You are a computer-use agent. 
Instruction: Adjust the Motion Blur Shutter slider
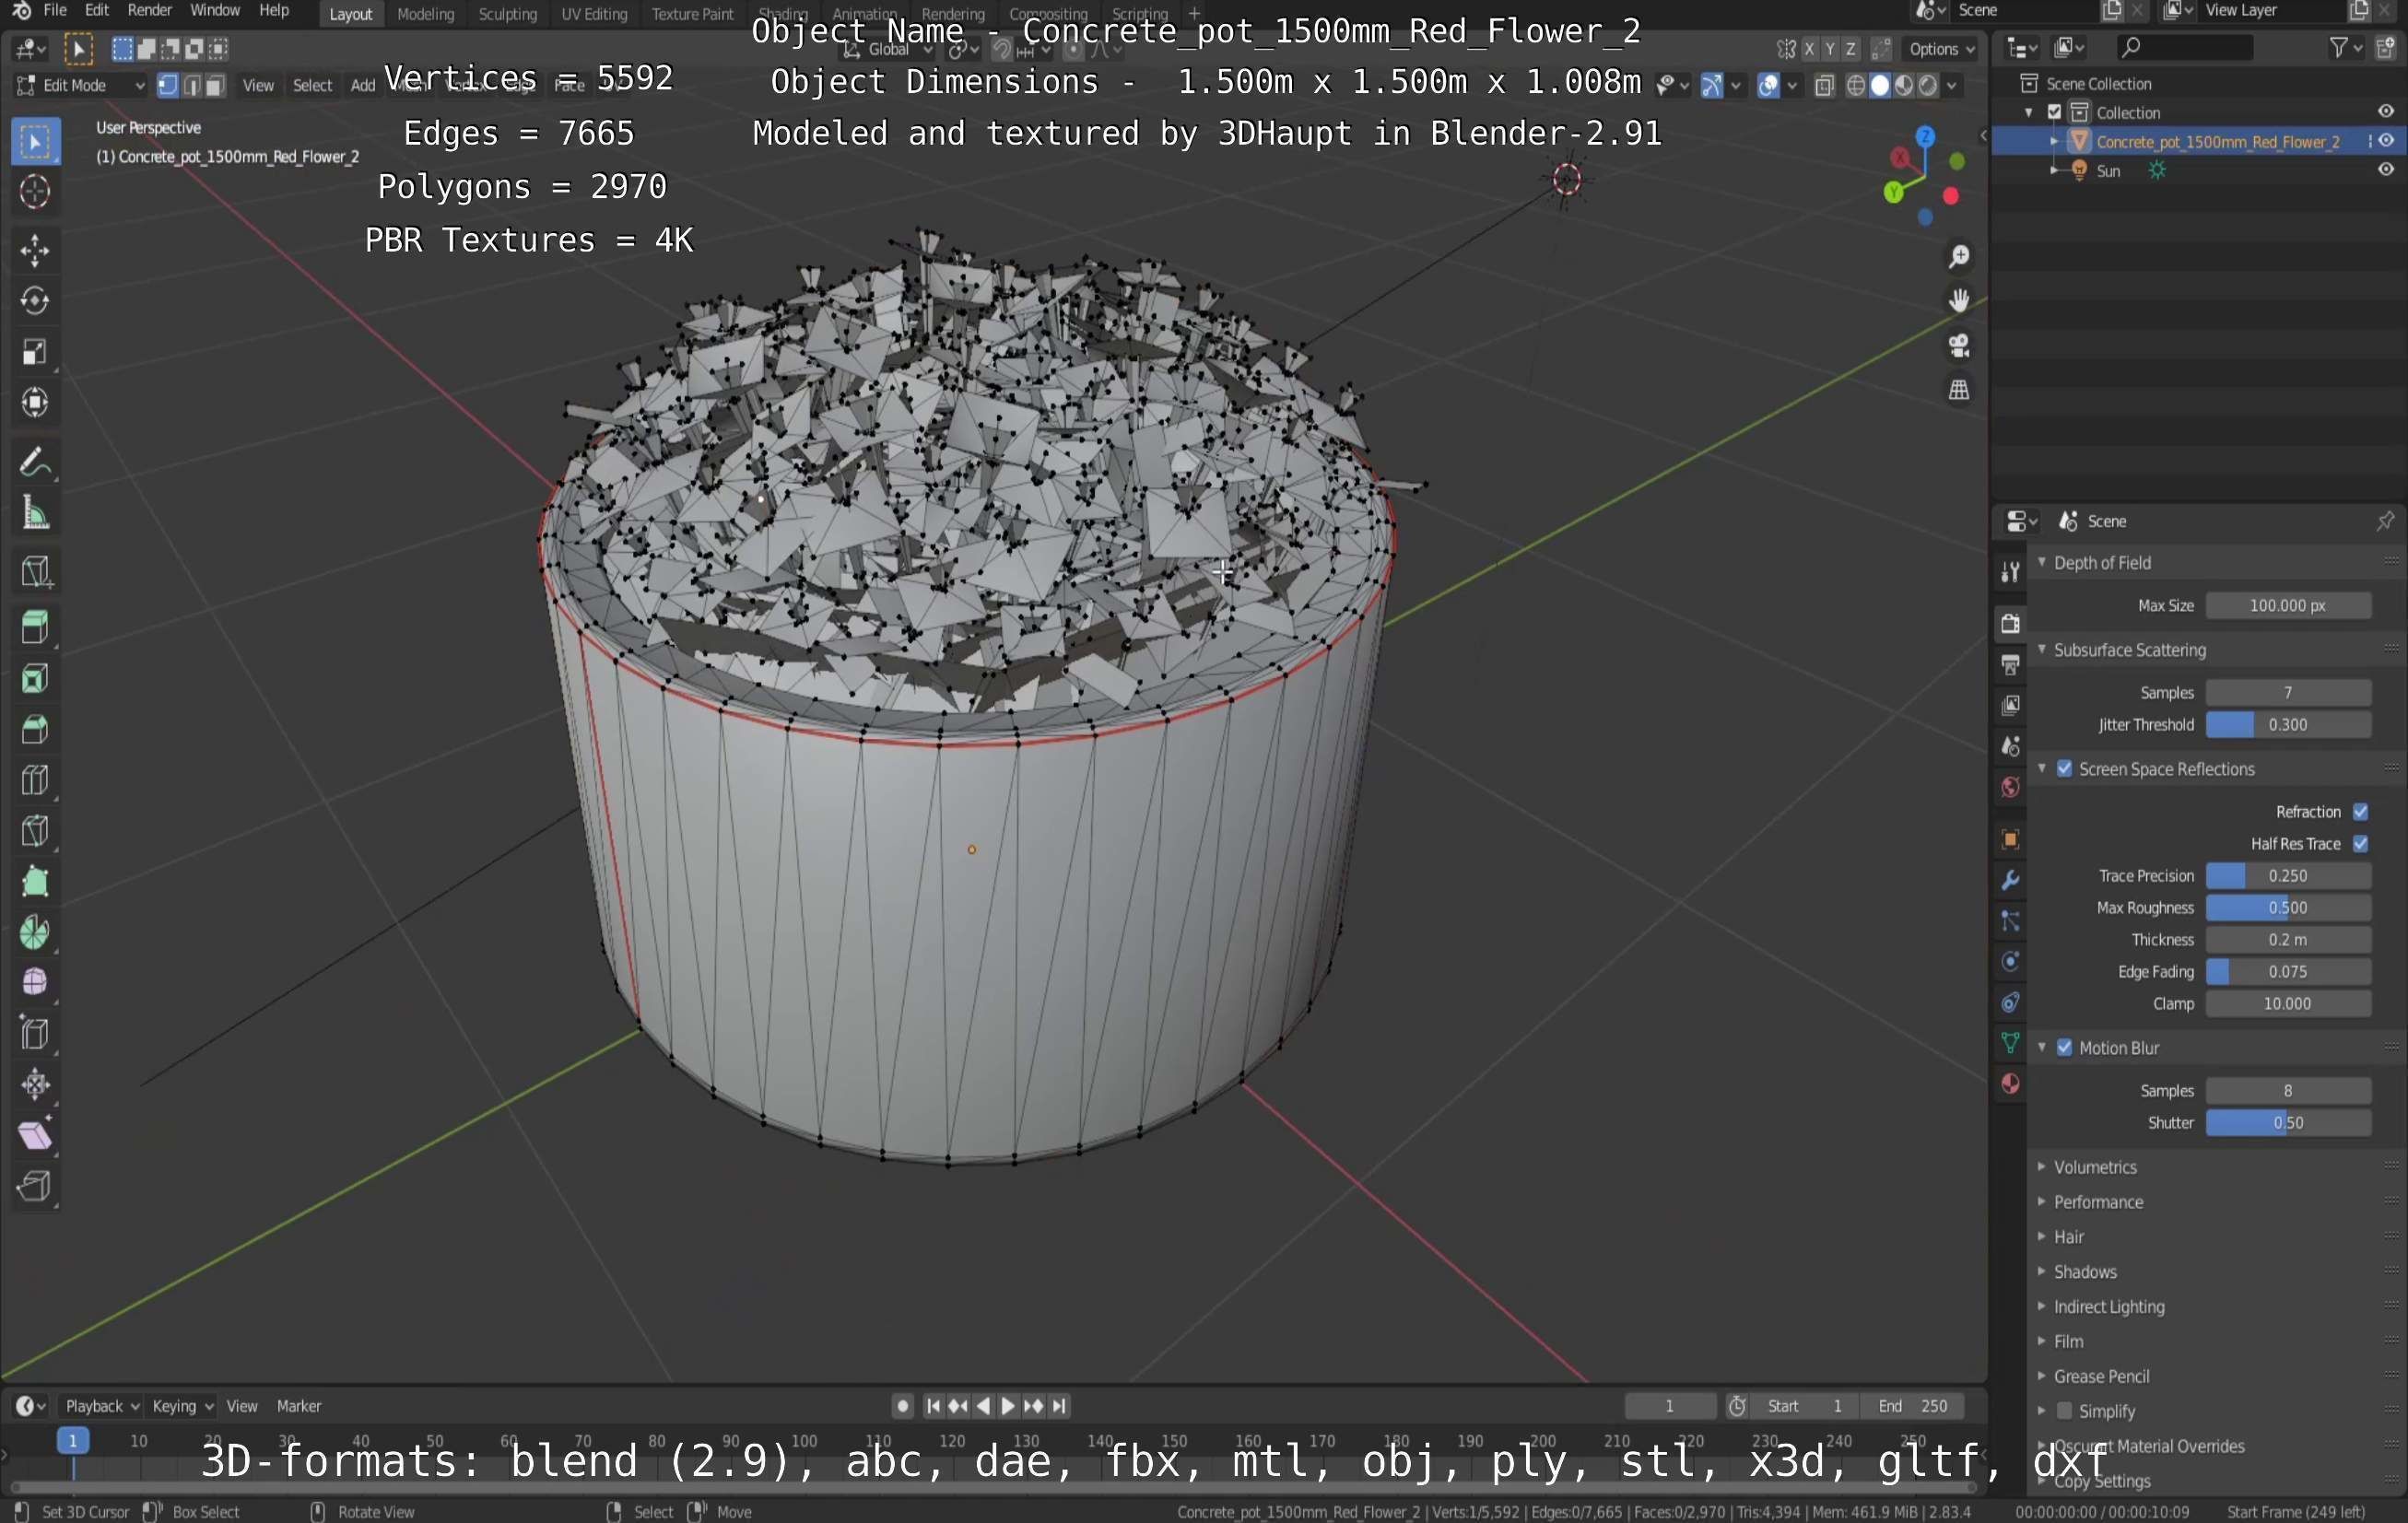tap(2287, 1122)
